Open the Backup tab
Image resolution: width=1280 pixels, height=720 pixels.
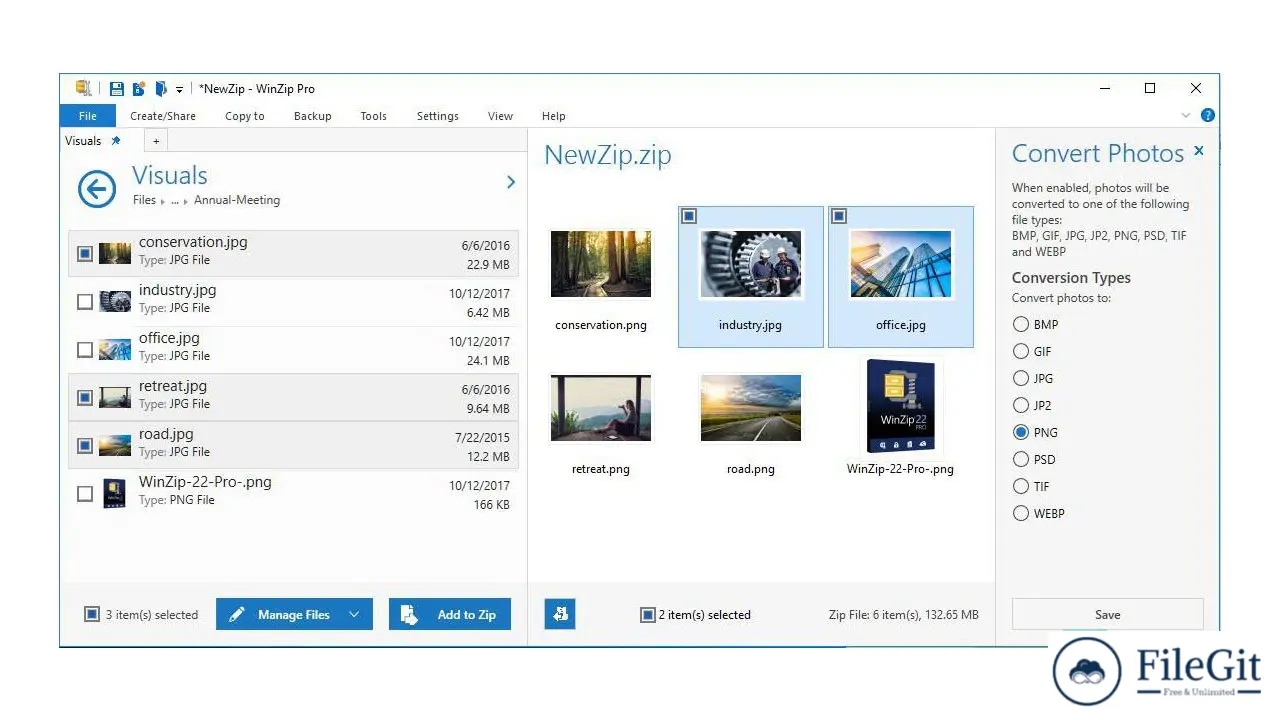312,116
